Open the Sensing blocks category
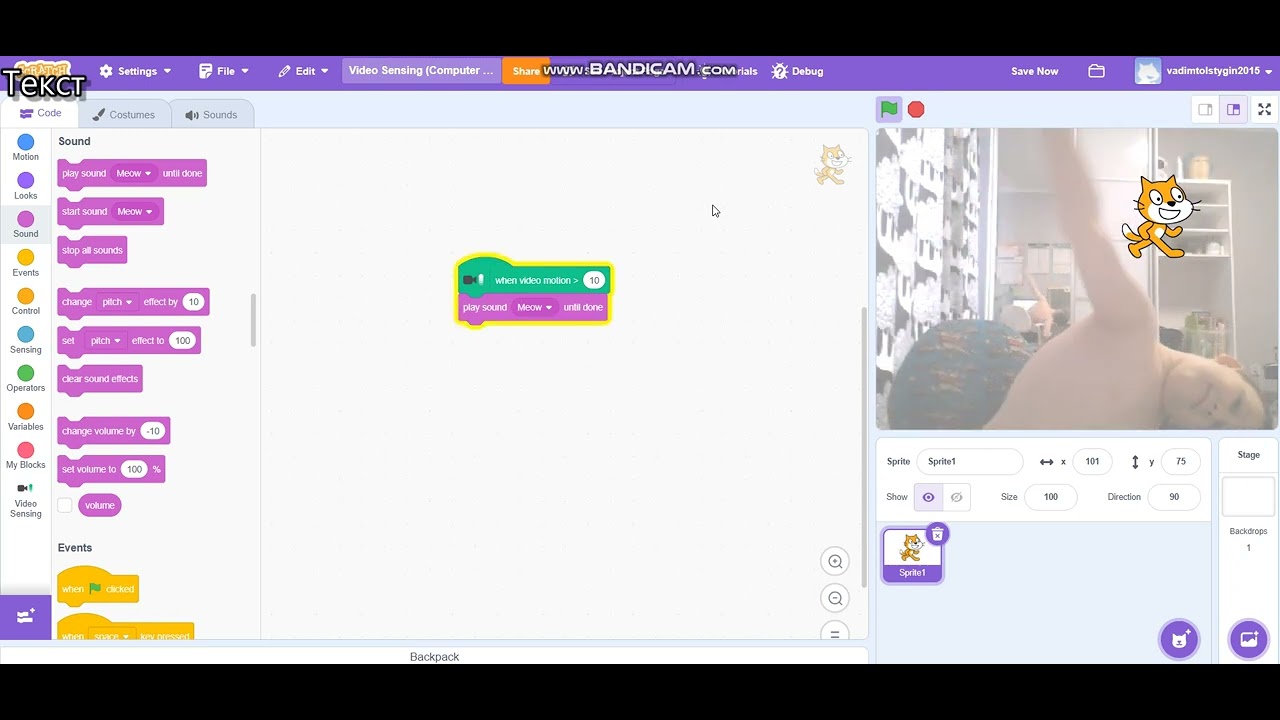 pos(26,340)
